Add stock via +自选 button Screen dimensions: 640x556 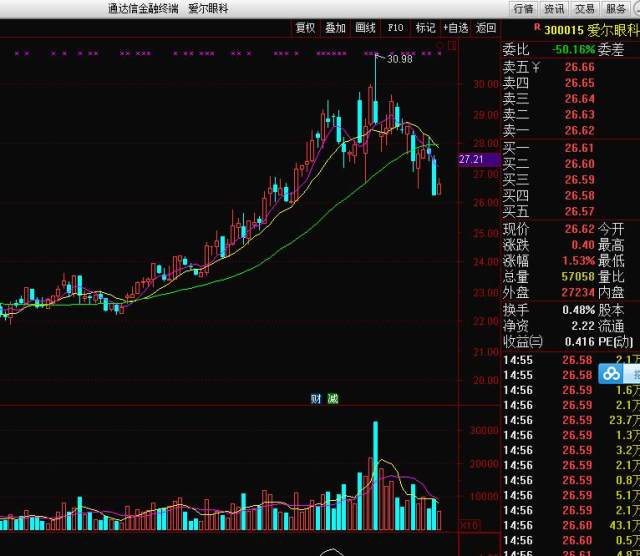point(455,28)
